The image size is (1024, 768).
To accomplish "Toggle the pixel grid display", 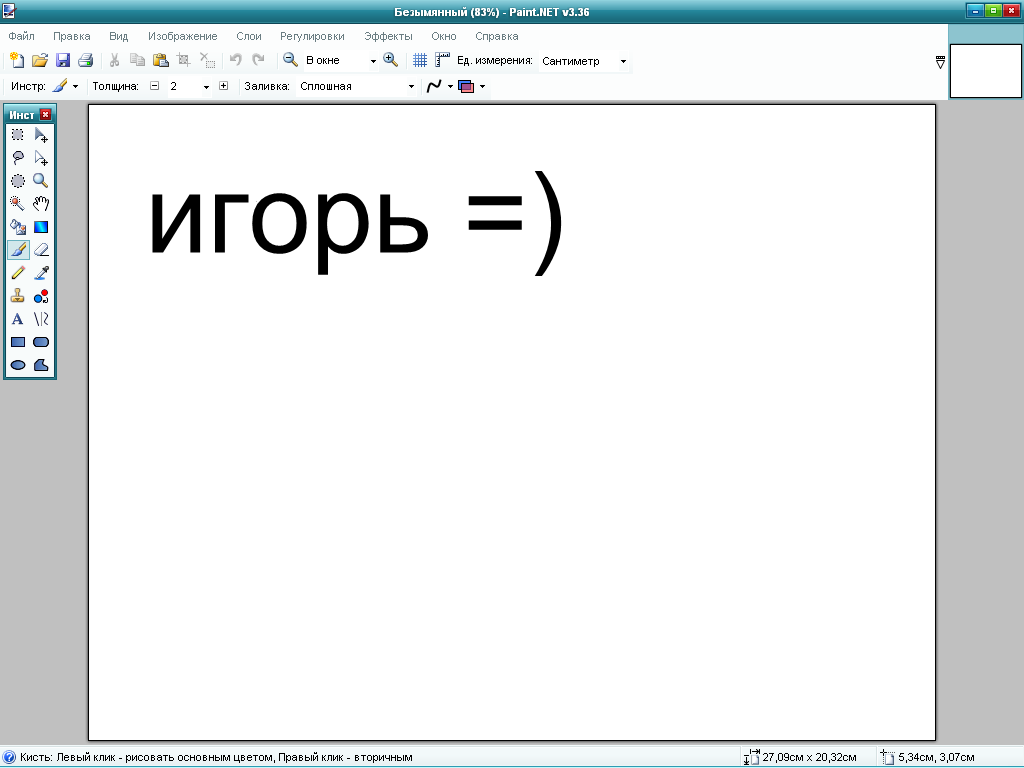I will (x=420, y=60).
